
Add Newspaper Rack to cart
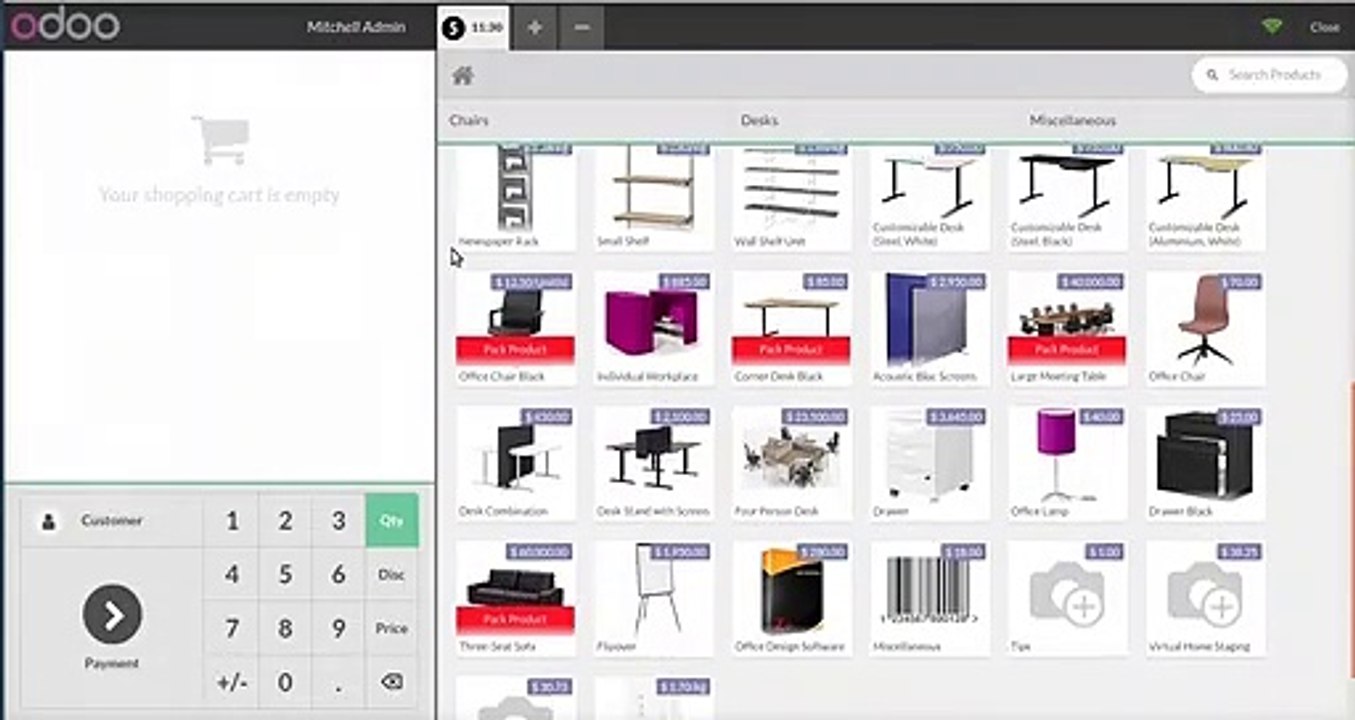point(516,197)
